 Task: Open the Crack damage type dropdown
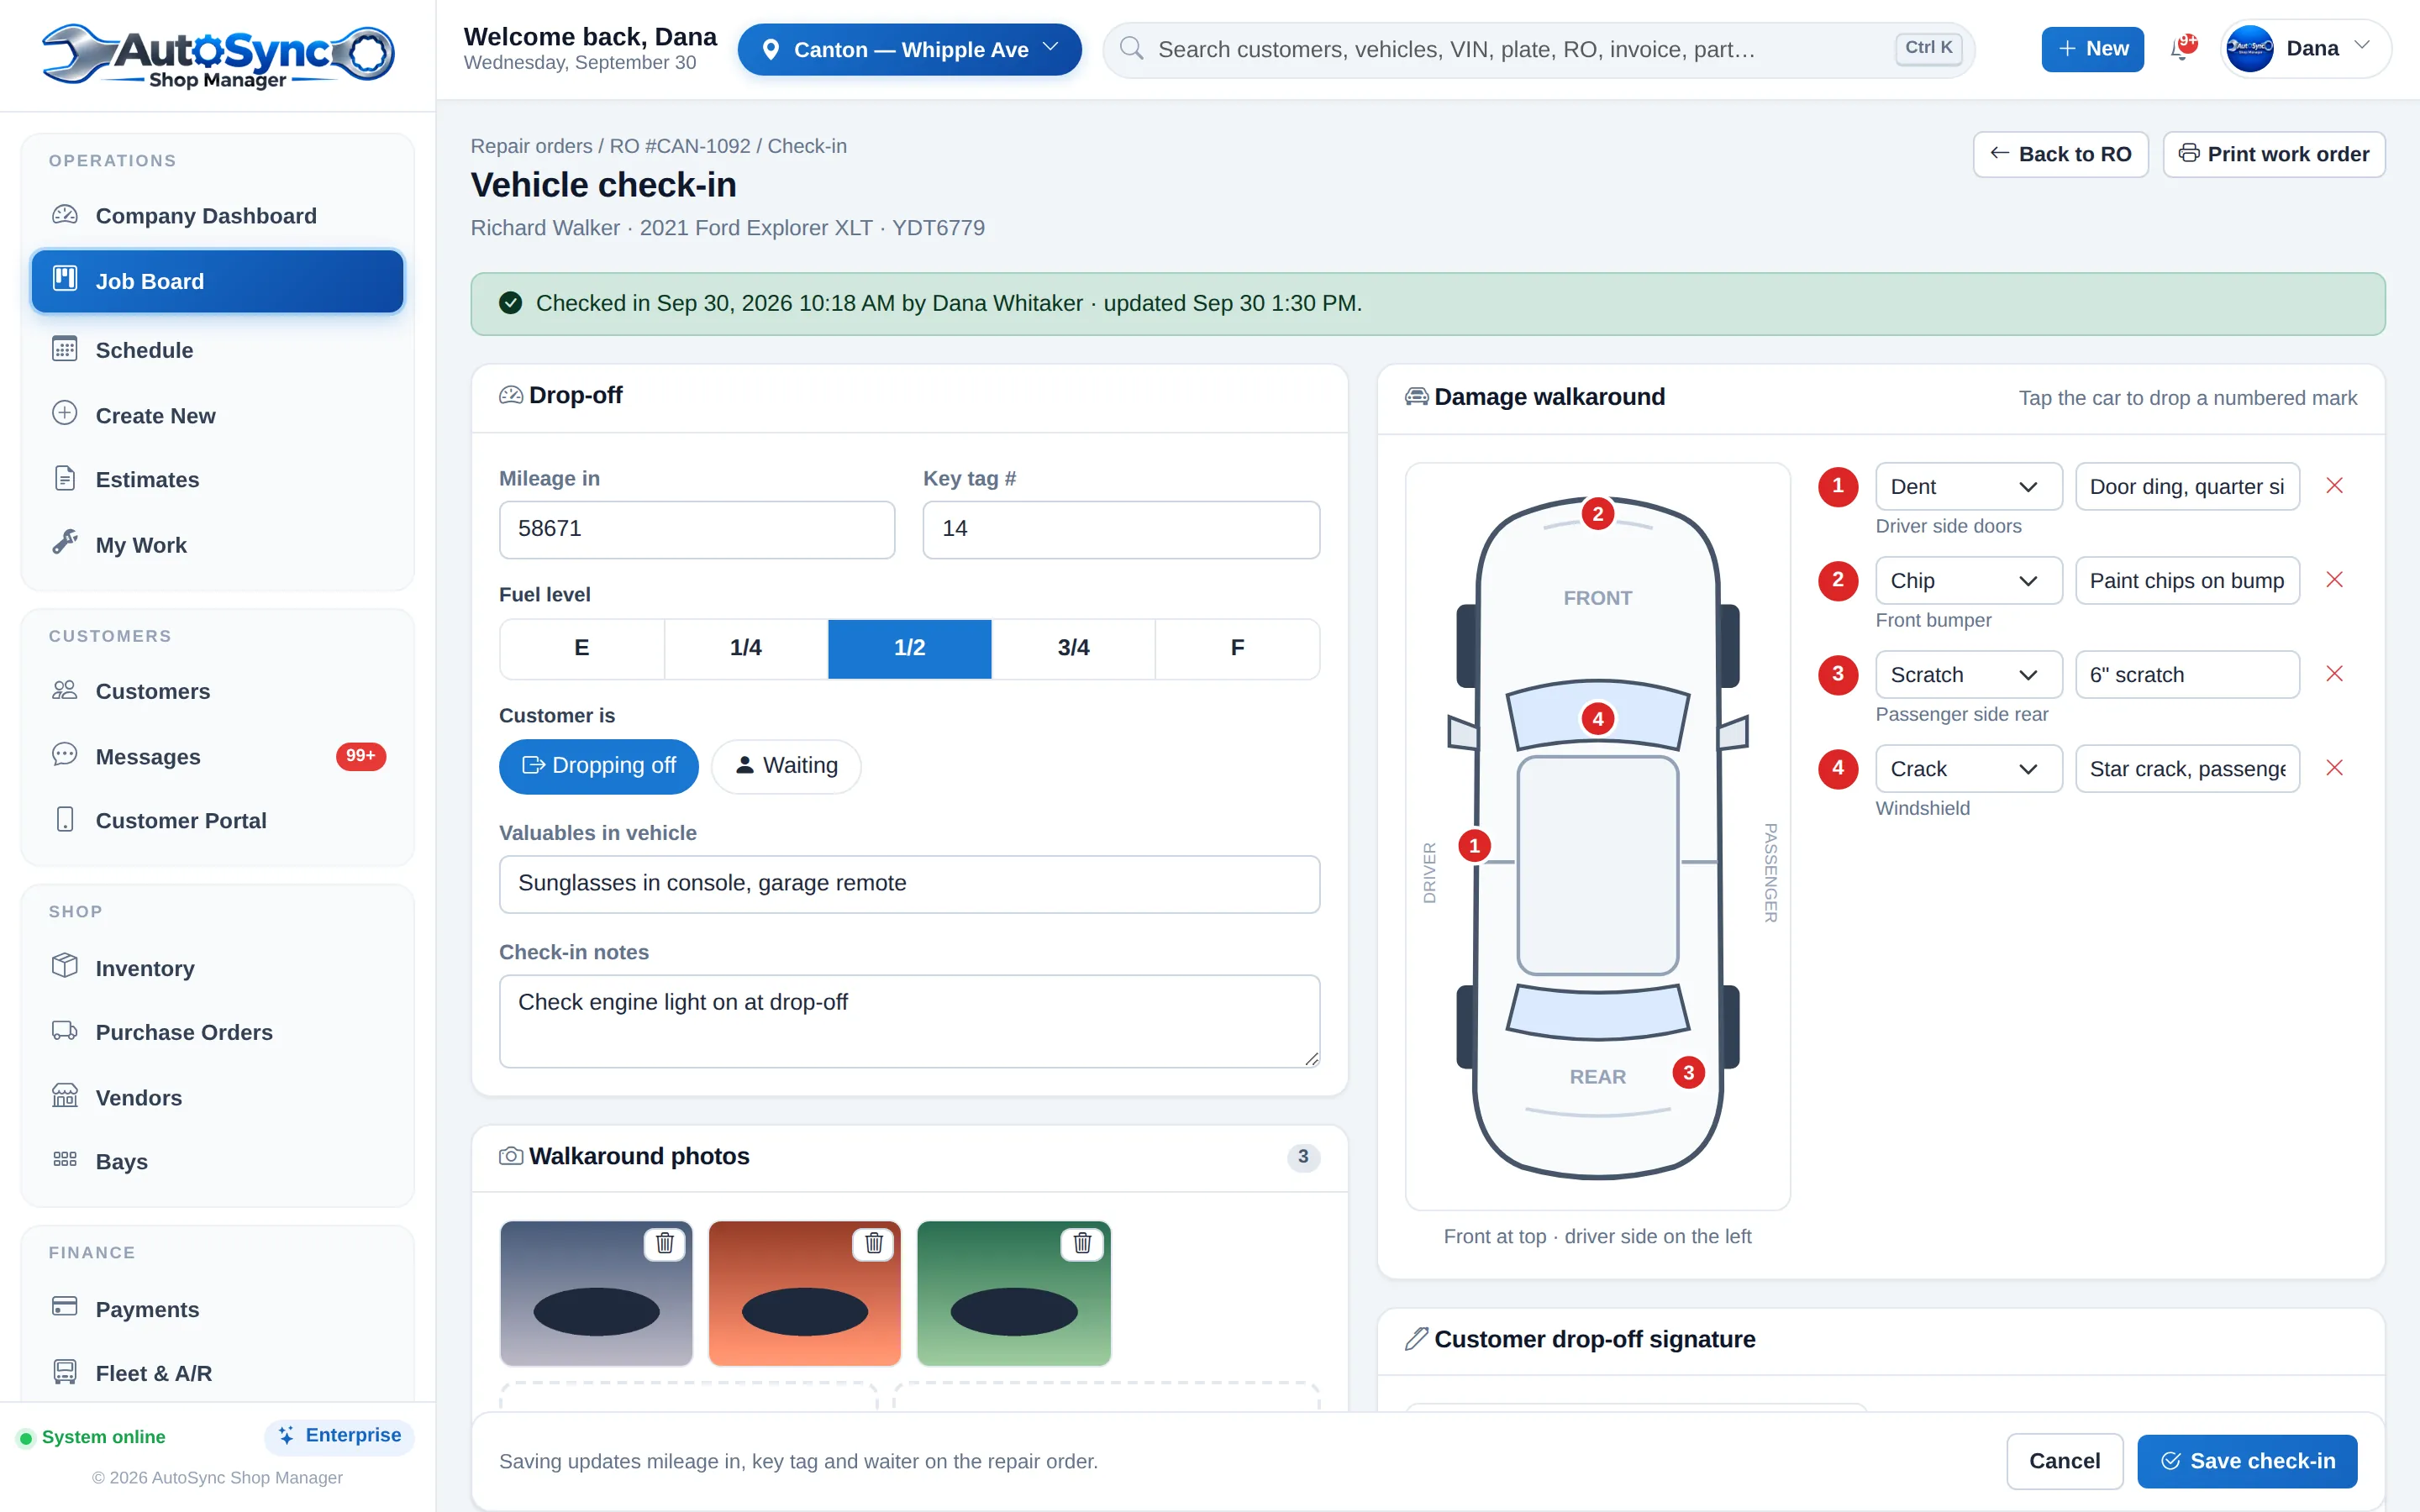1968,768
